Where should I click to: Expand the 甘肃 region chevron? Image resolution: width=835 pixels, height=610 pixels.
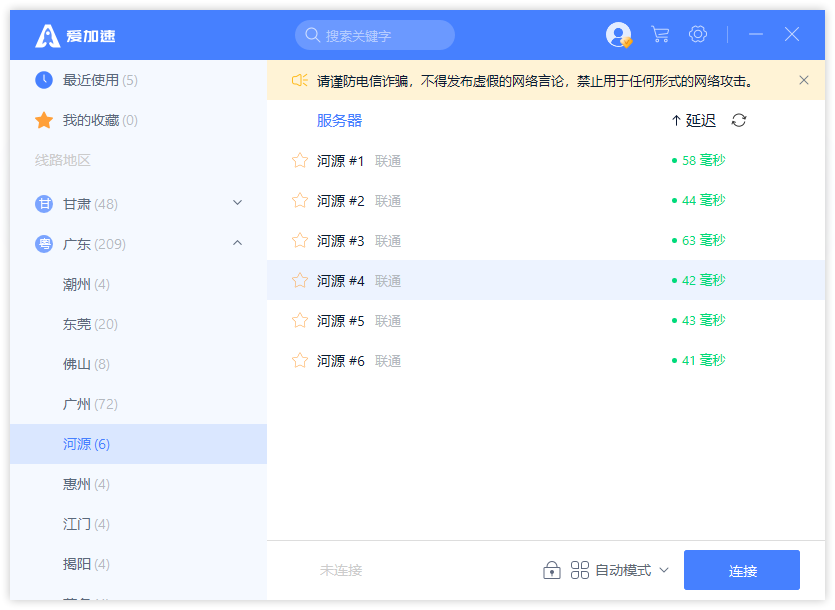pyautogui.click(x=238, y=203)
